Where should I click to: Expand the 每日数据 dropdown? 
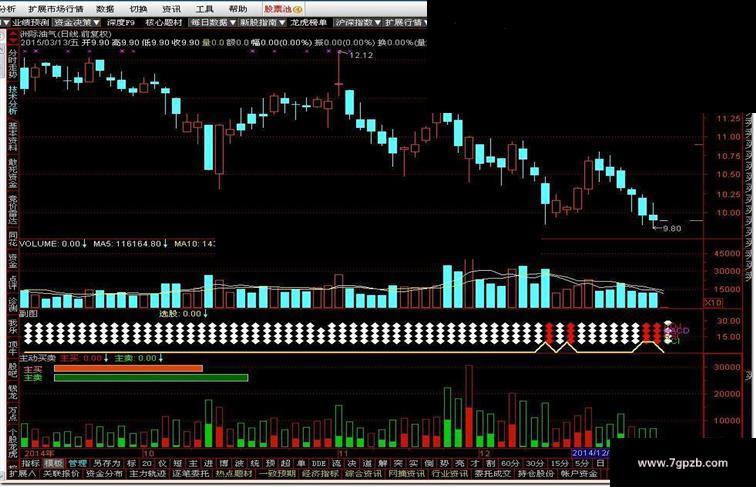(x=213, y=23)
